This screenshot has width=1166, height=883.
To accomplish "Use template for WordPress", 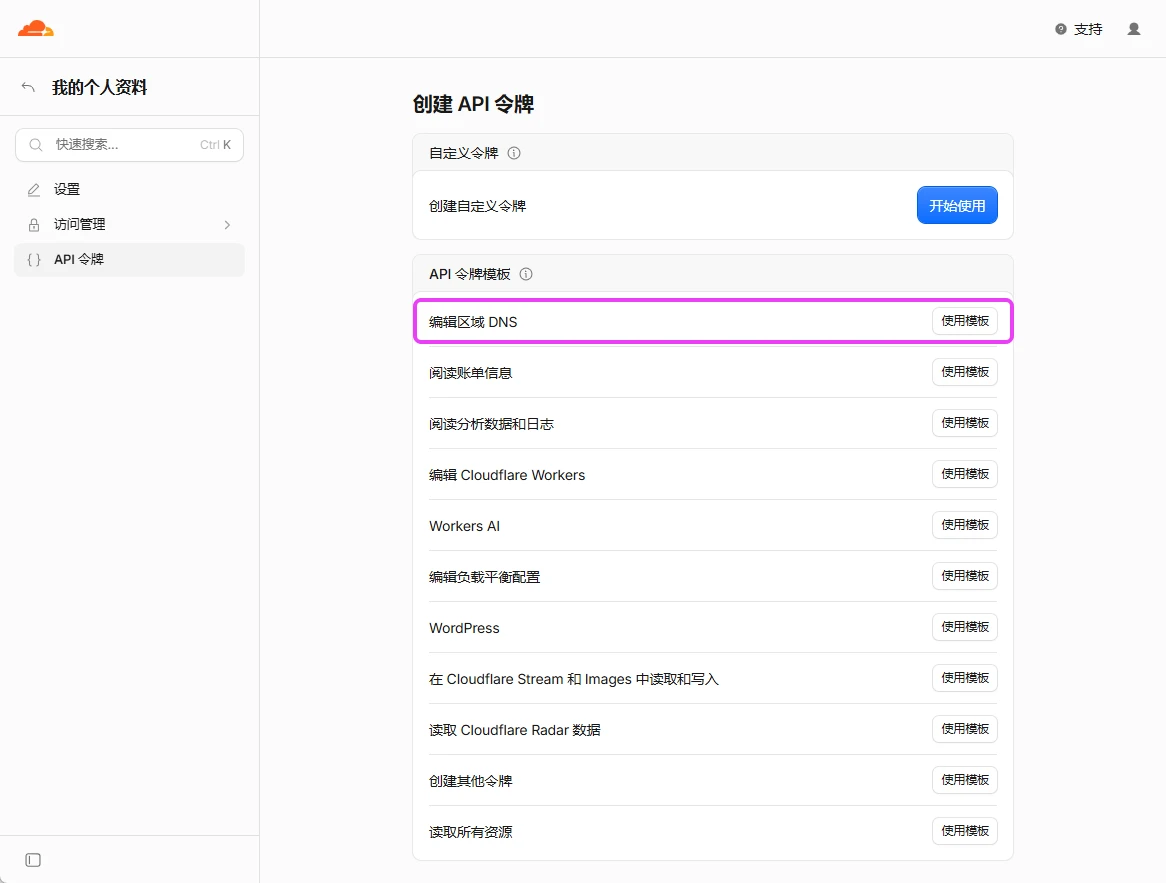I will tap(964, 627).
